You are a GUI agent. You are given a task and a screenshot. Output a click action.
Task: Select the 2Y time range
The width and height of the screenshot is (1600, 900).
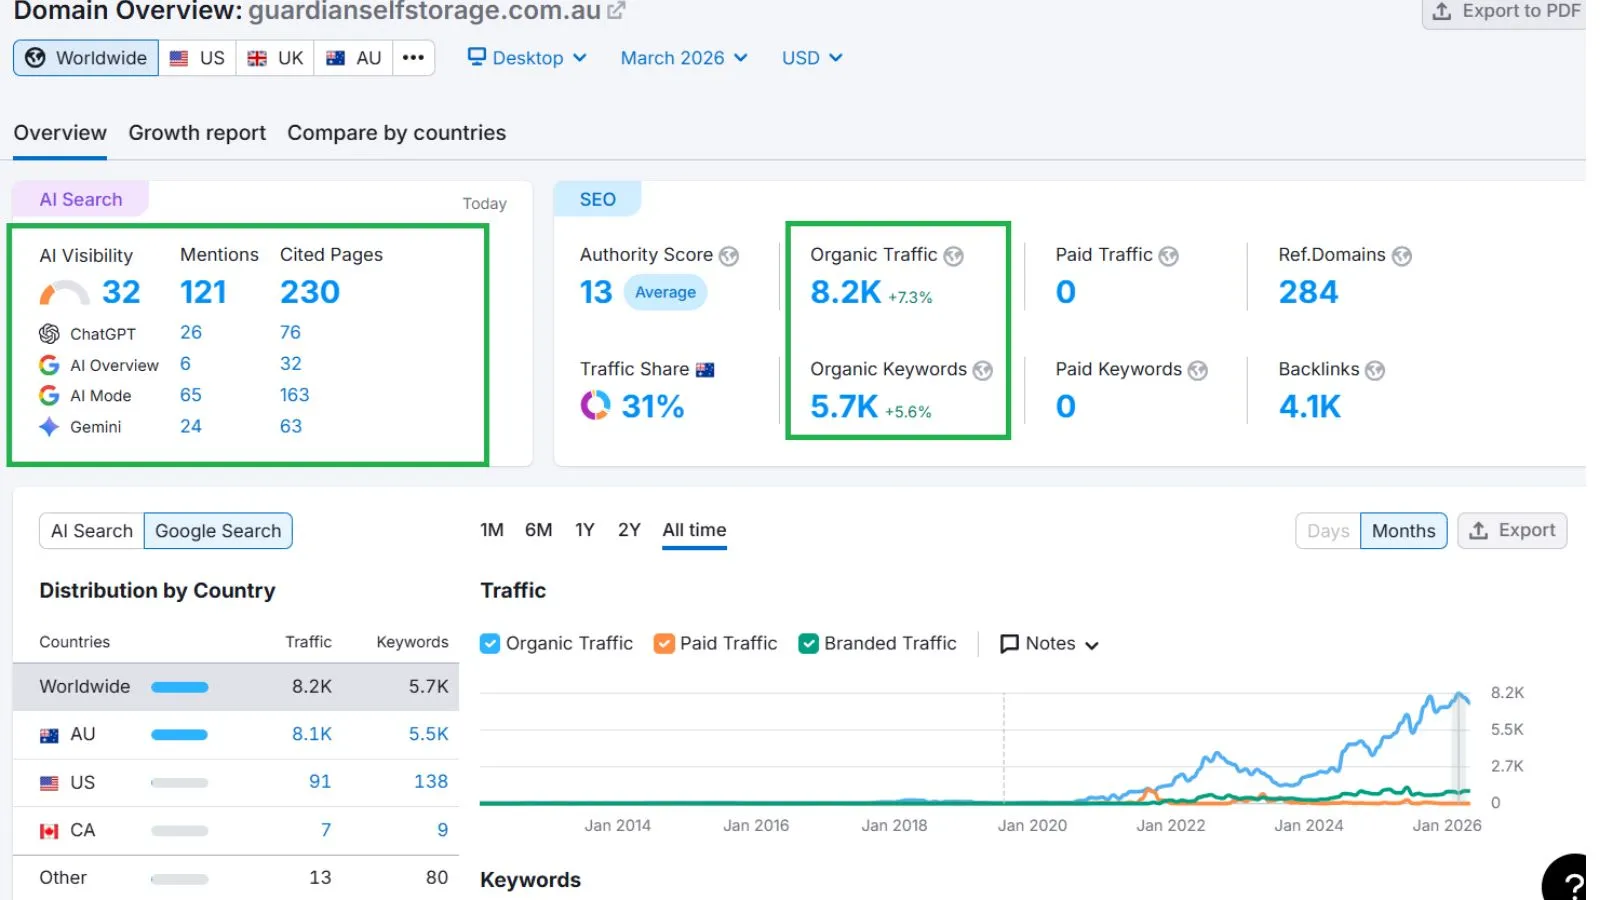point(629,530)
